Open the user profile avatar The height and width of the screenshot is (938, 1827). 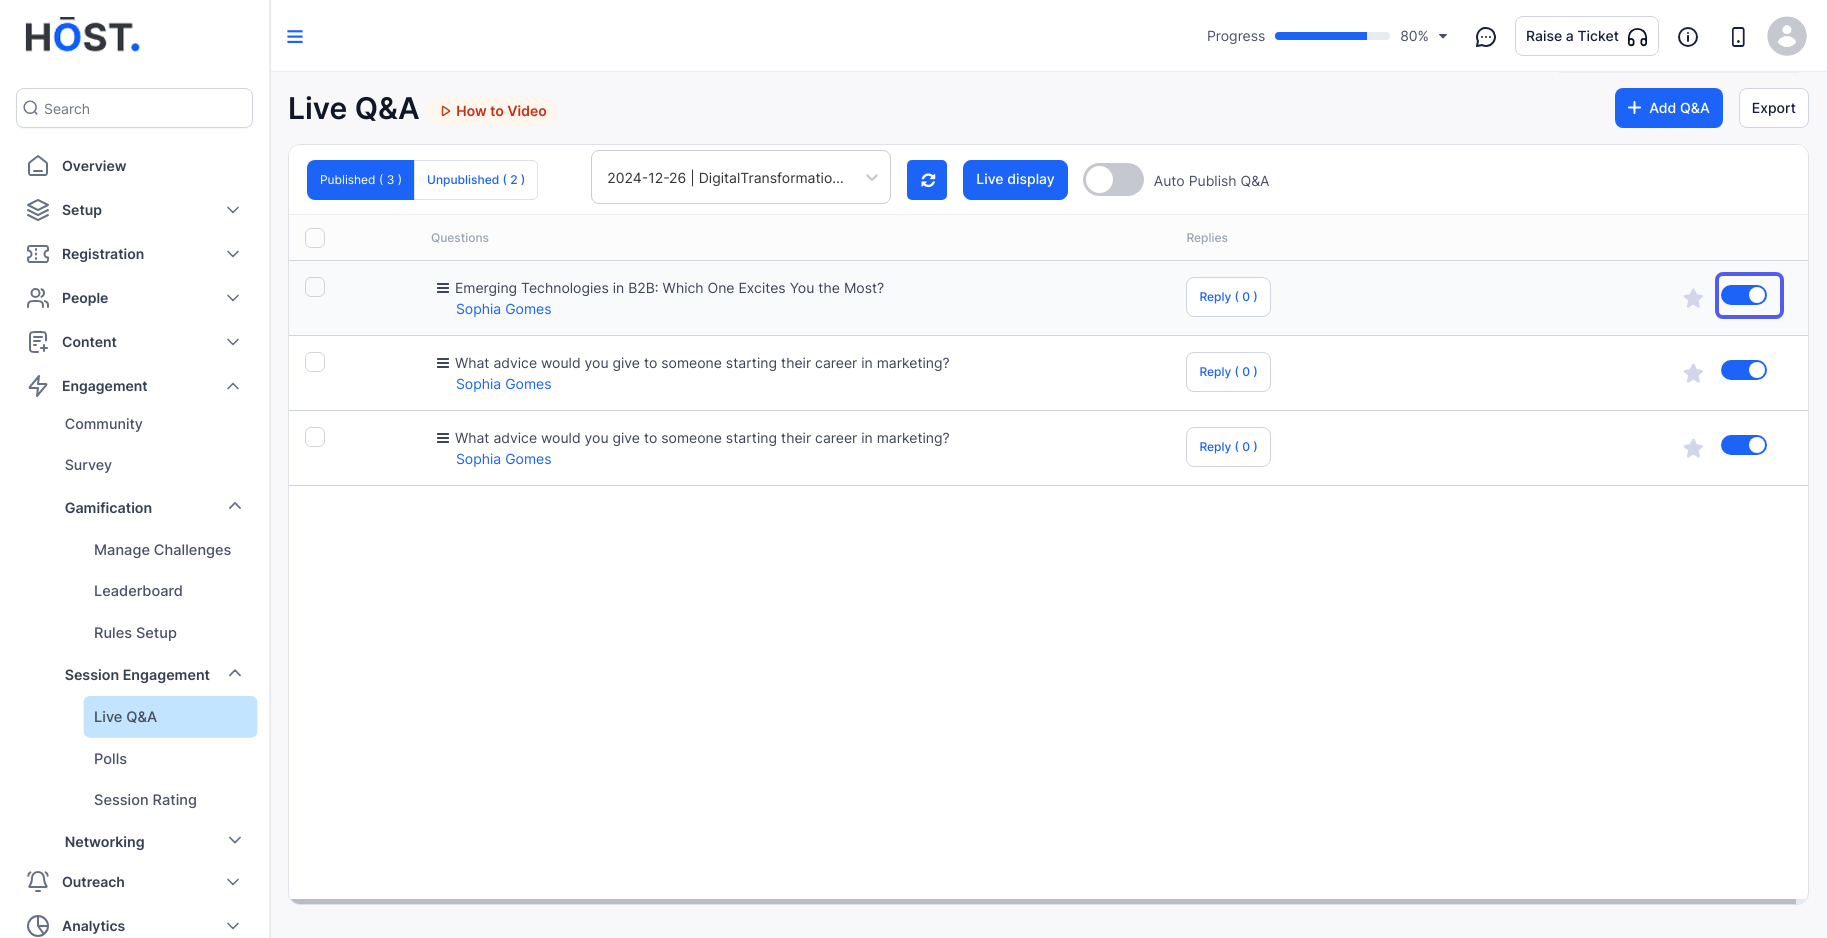coord(1787,36)
